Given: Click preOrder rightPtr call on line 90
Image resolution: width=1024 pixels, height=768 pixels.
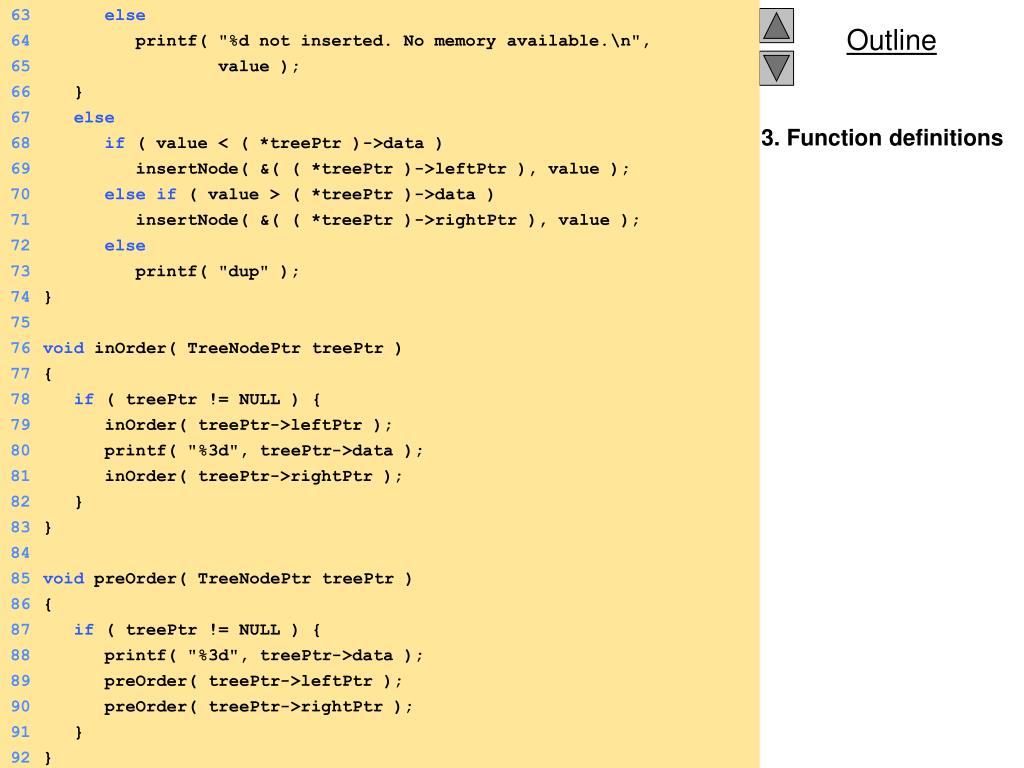Looking at the screenshot, I should (258, 707).
